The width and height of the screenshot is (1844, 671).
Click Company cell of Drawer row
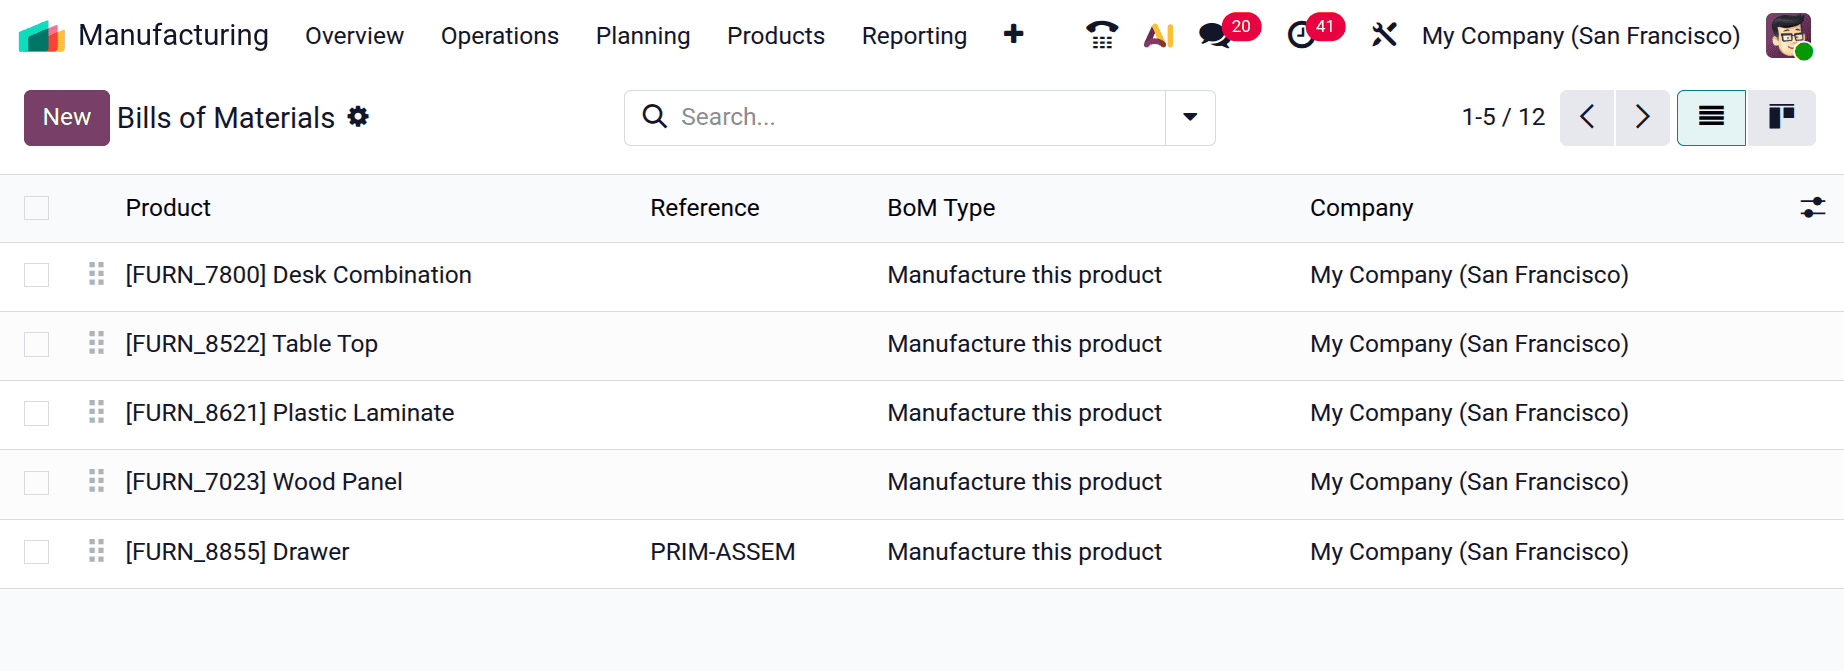(x=1469, y=552)
